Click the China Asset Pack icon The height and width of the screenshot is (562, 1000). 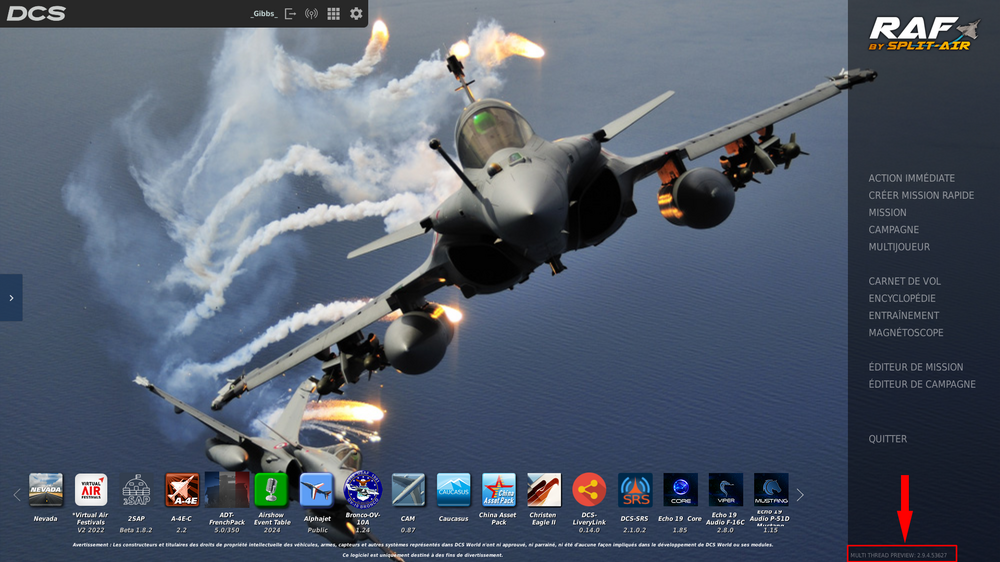[x=498, y=490]
